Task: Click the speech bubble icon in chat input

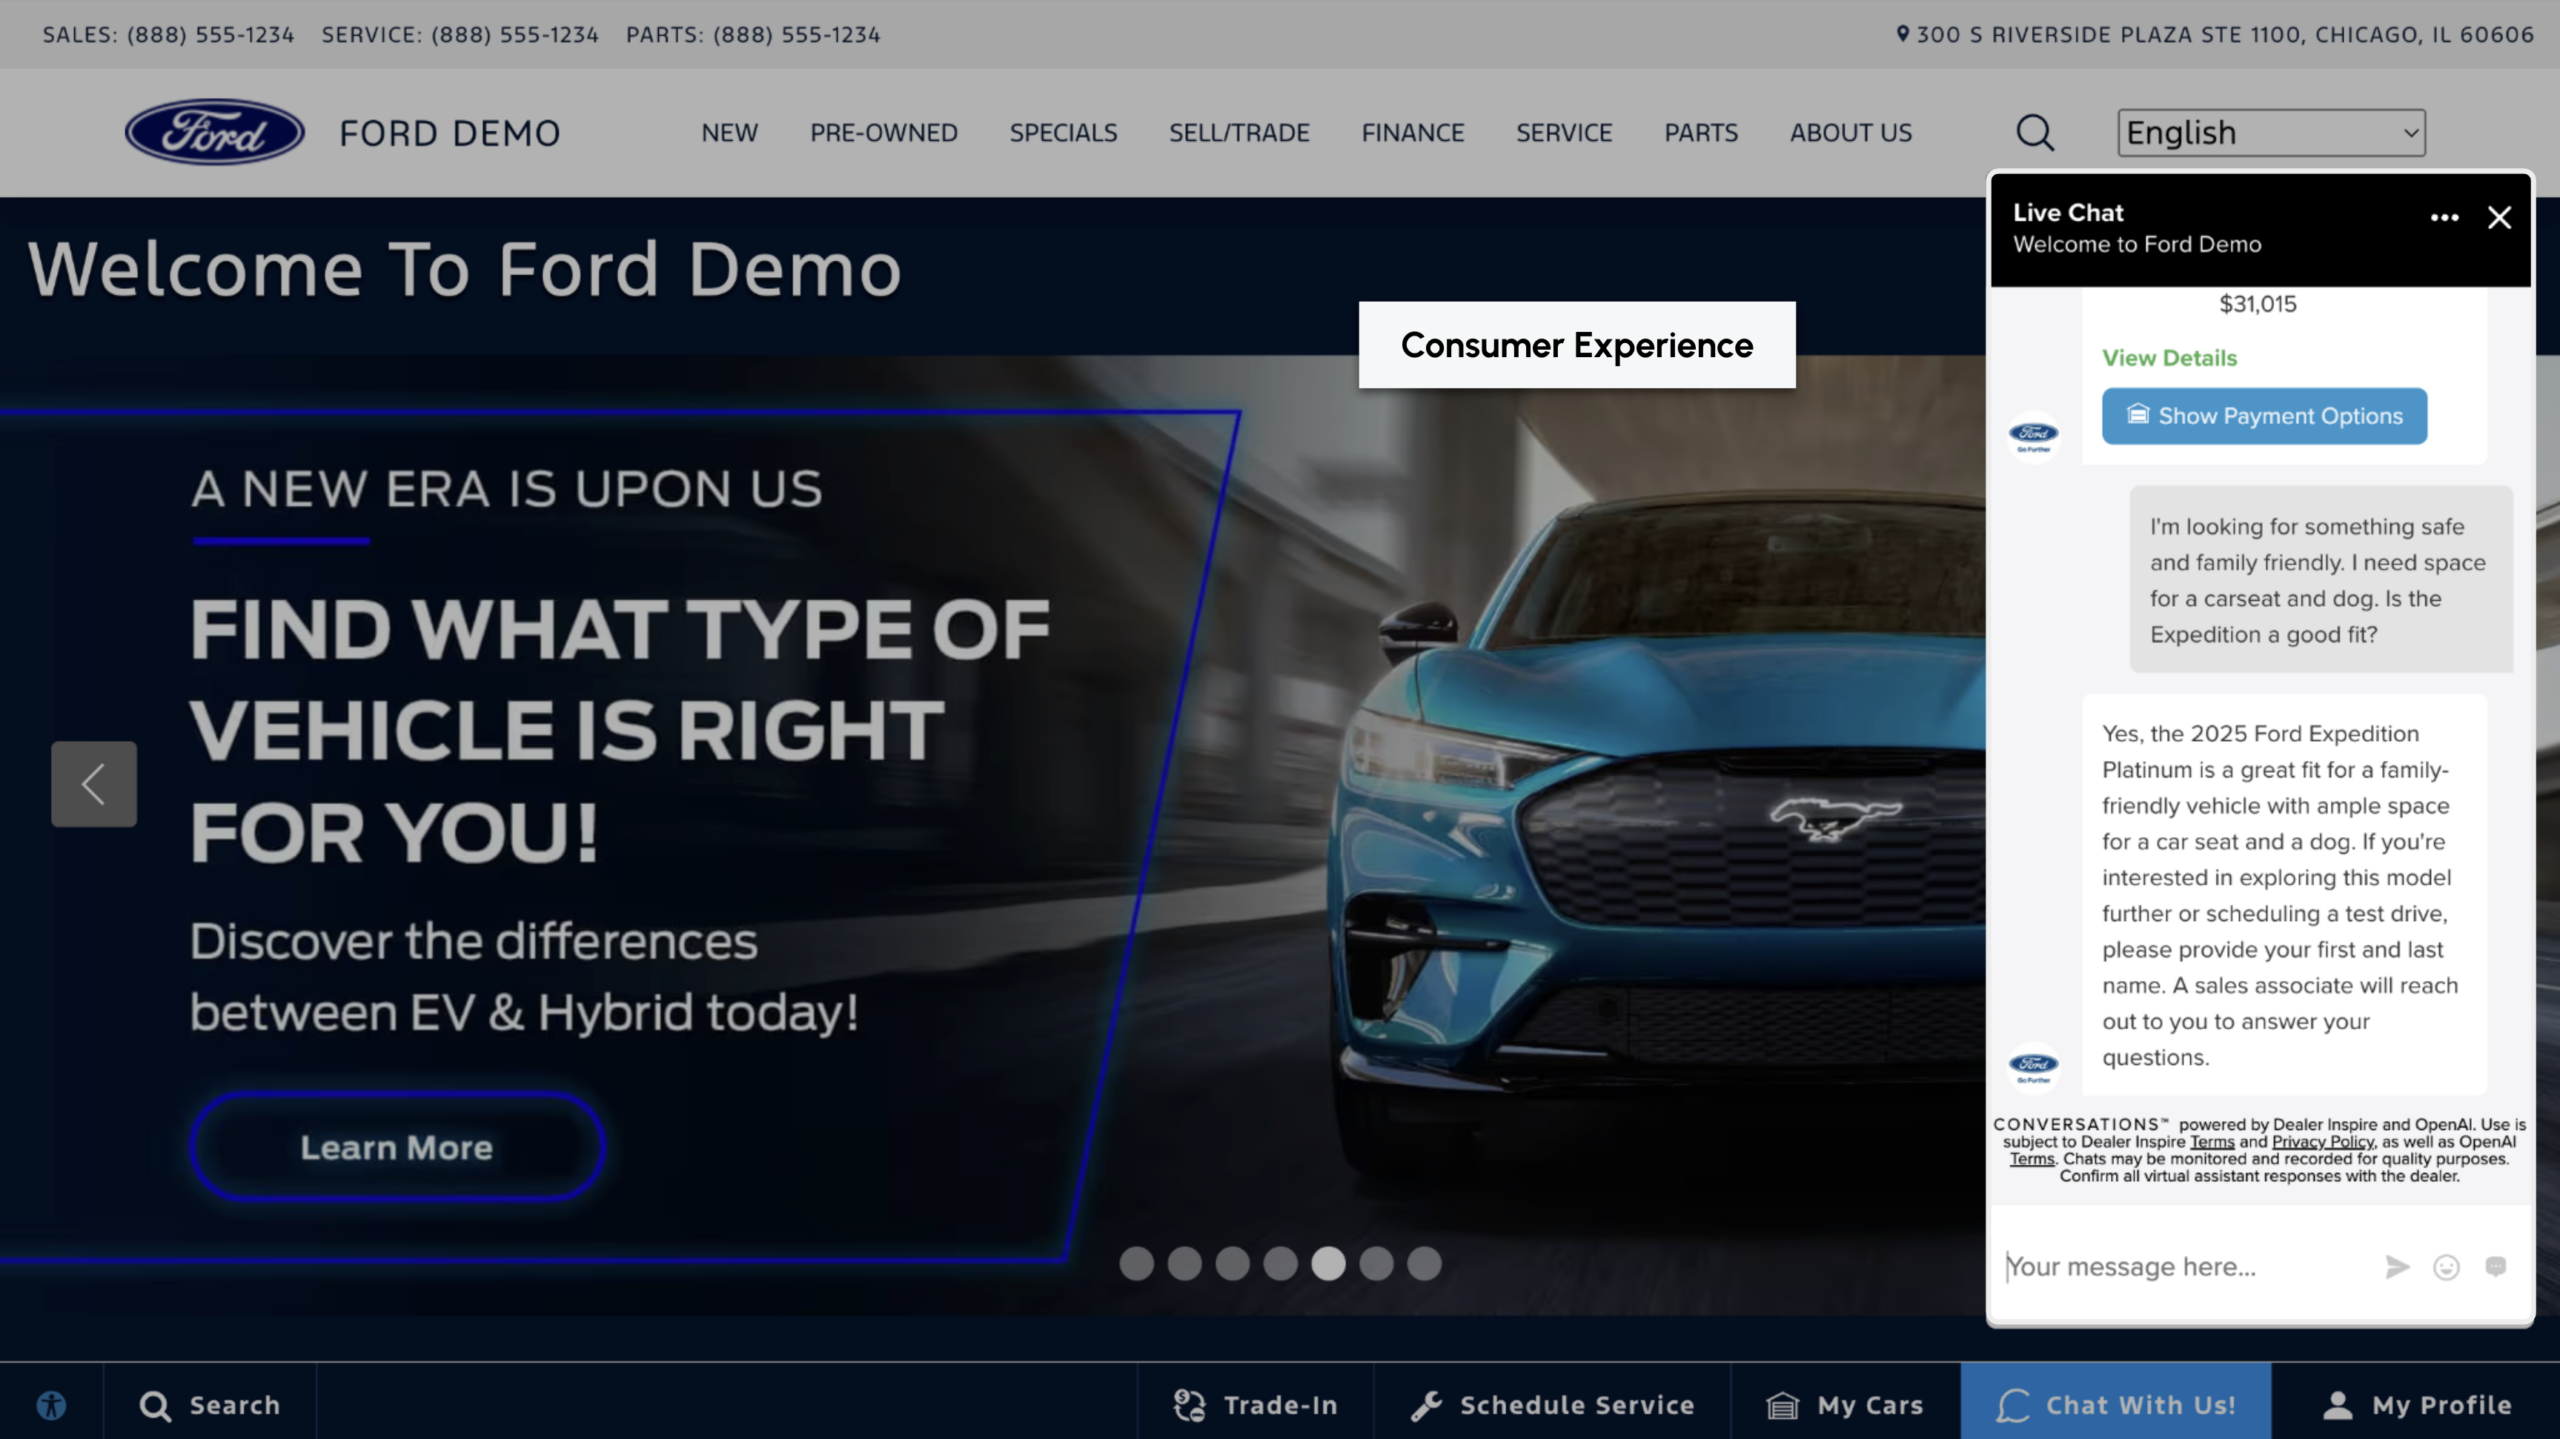Action: [2496, 1267]
